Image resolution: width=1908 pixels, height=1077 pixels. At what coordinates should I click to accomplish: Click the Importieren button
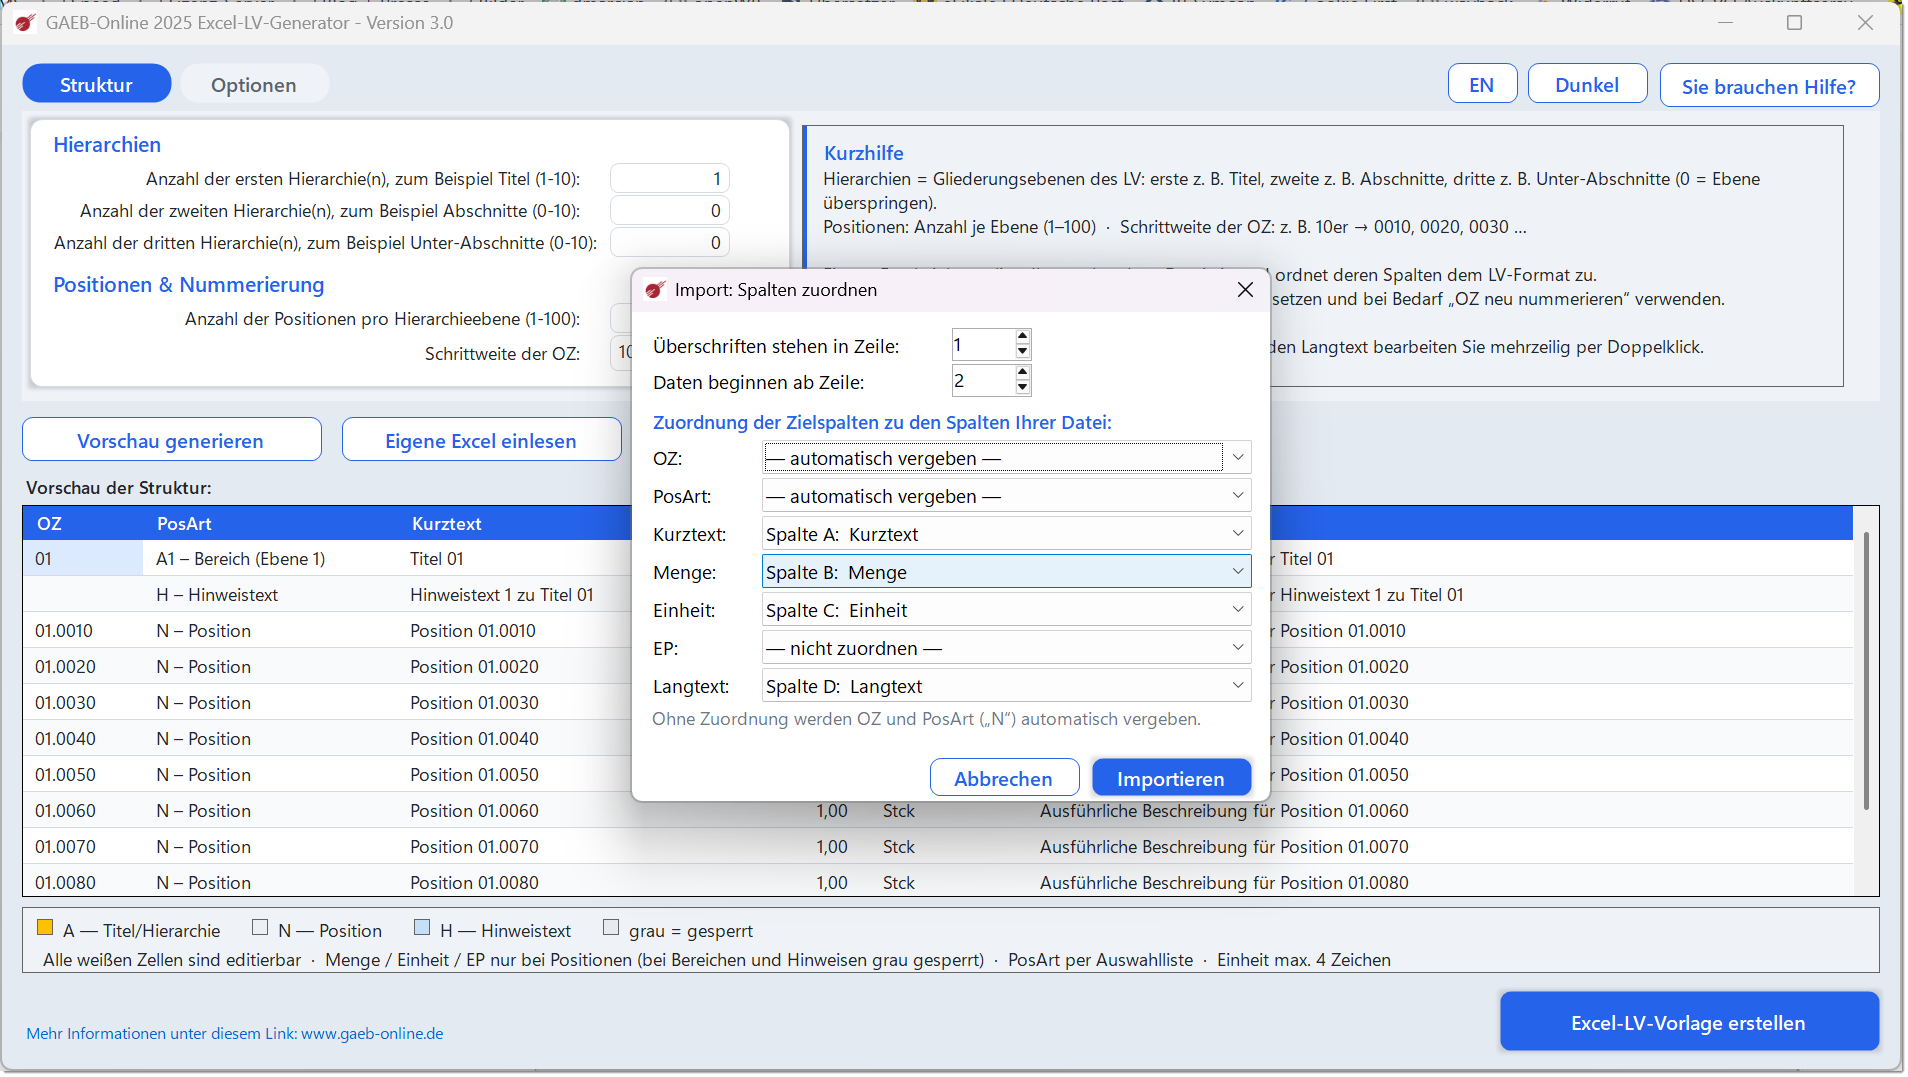[x=1171, y=778]
